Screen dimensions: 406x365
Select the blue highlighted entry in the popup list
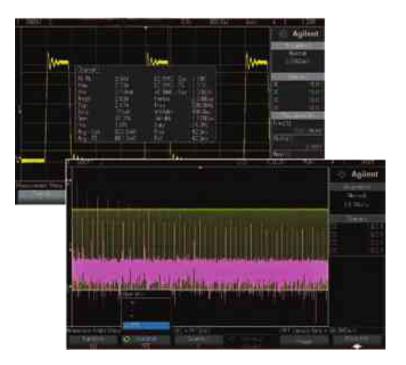pos(146,325)
